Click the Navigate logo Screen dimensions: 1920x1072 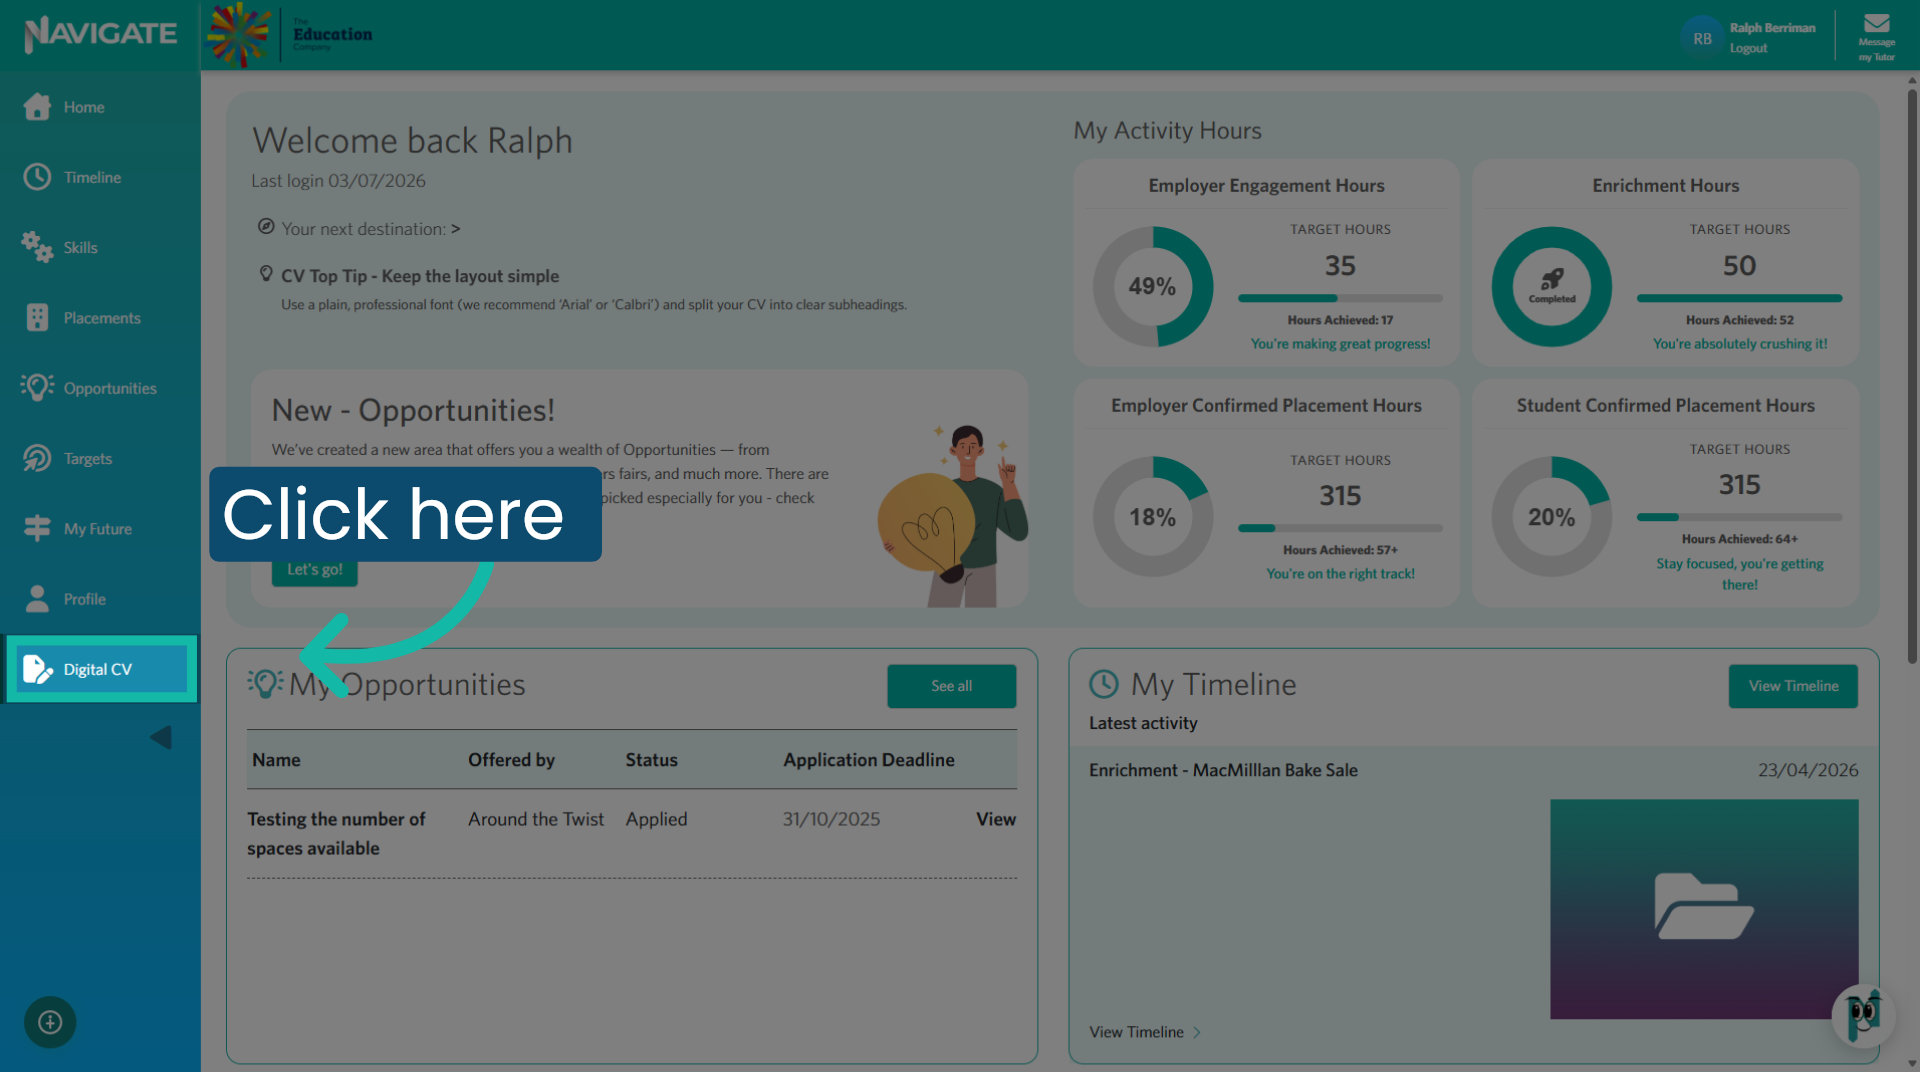(100, 34)
